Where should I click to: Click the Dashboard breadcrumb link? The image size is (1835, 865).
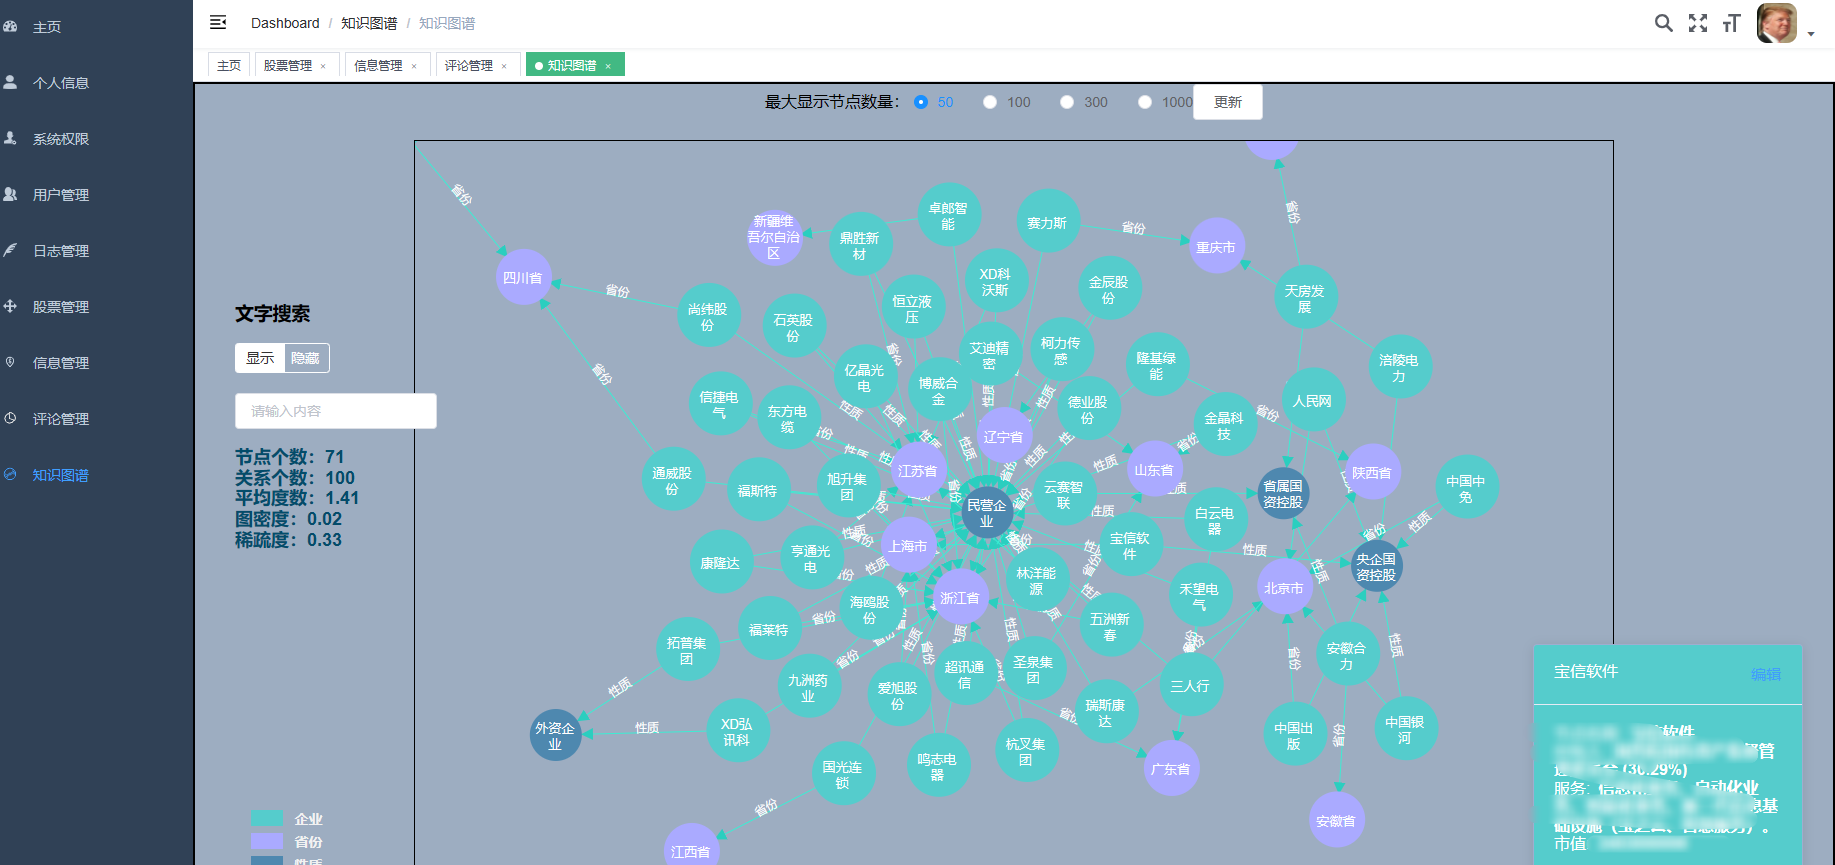(x=285, y=23)
